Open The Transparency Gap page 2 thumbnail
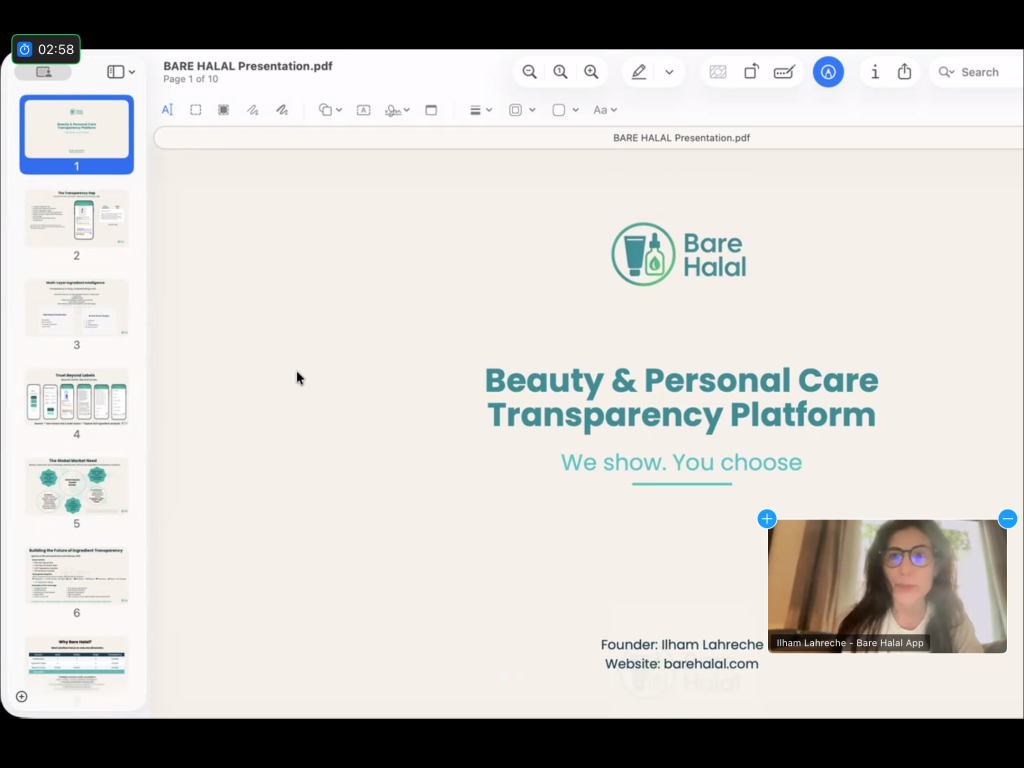The width and height of the screenshot is (1024, 768). coord(76,218)
